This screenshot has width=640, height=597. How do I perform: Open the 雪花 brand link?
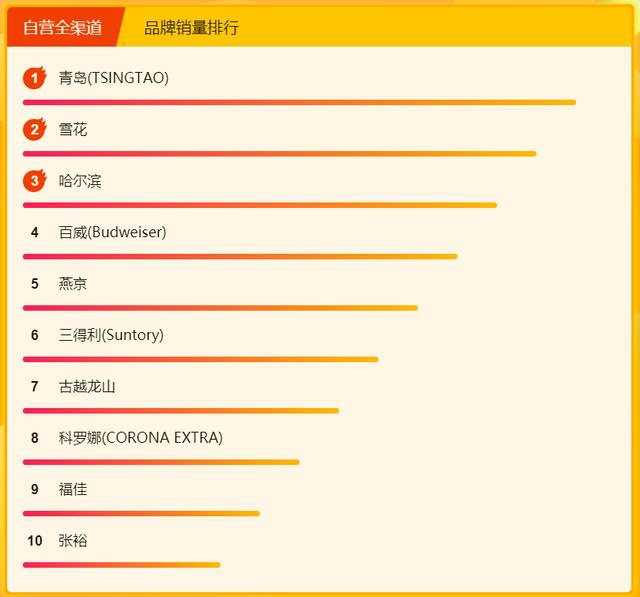(x=73, y=130)
